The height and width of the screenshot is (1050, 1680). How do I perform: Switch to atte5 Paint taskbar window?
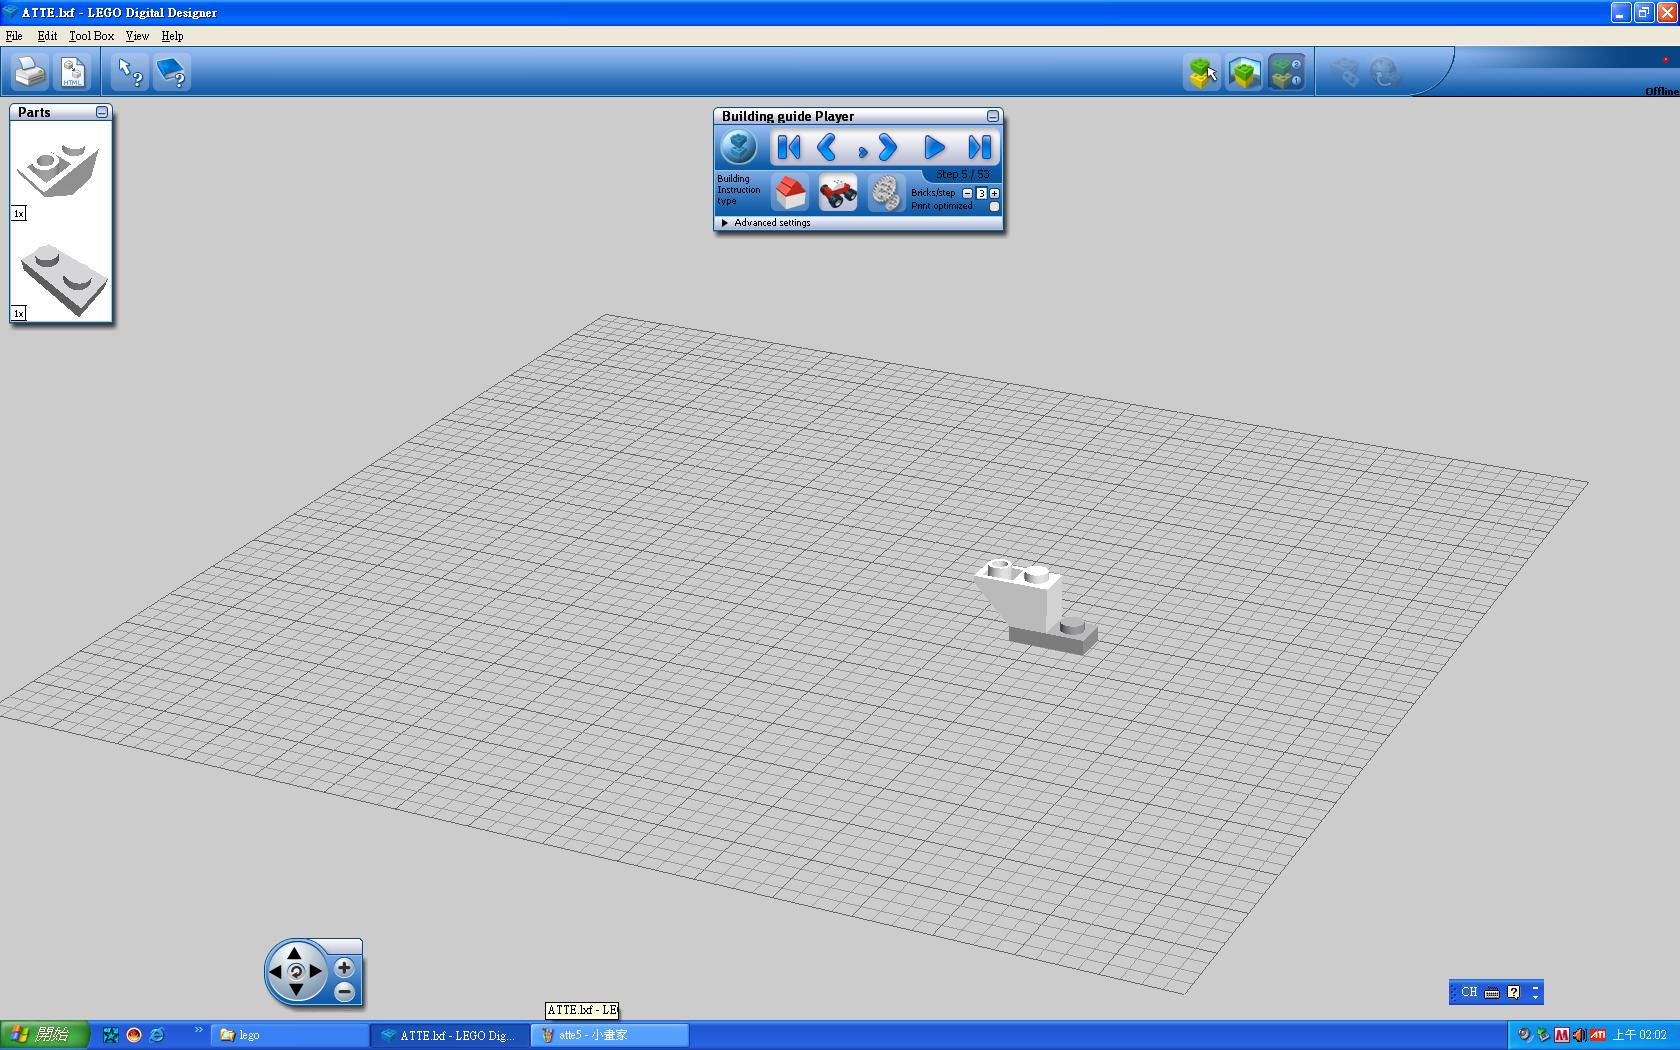(x=610, y=1035)
